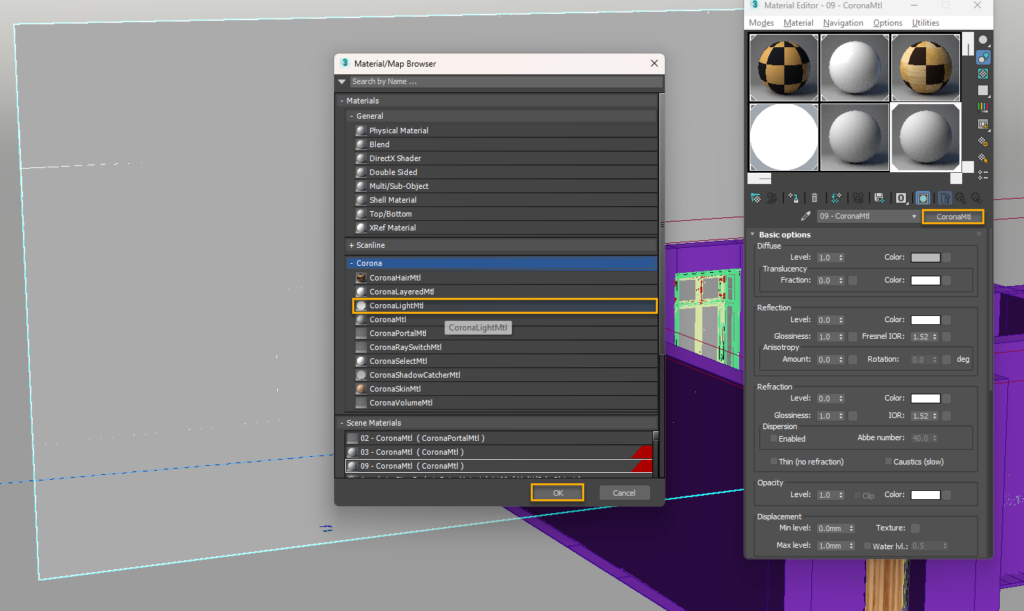Open the 09 - CoronaMtl name dropdown
The image size is (1024, 611).
914,216
